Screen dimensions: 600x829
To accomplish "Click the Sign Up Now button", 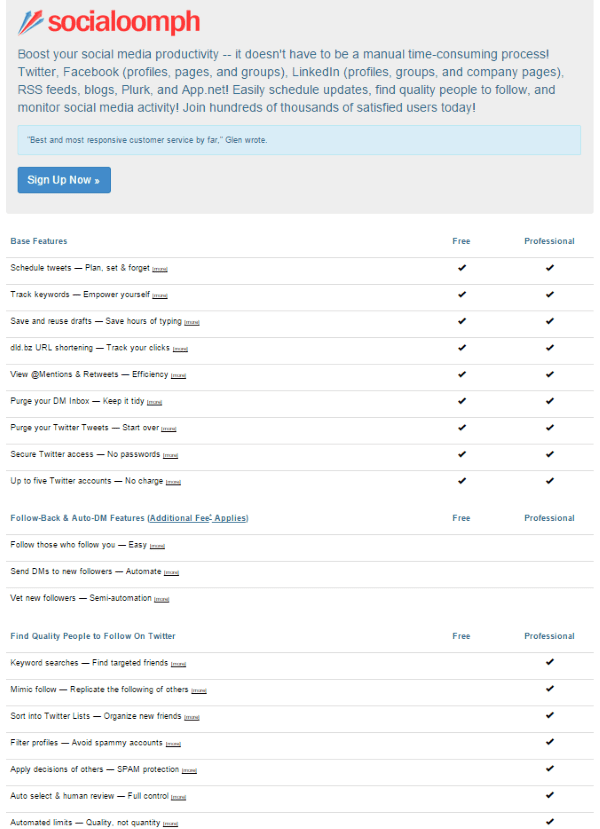I will pyautogui.click(x=64, y=180).
